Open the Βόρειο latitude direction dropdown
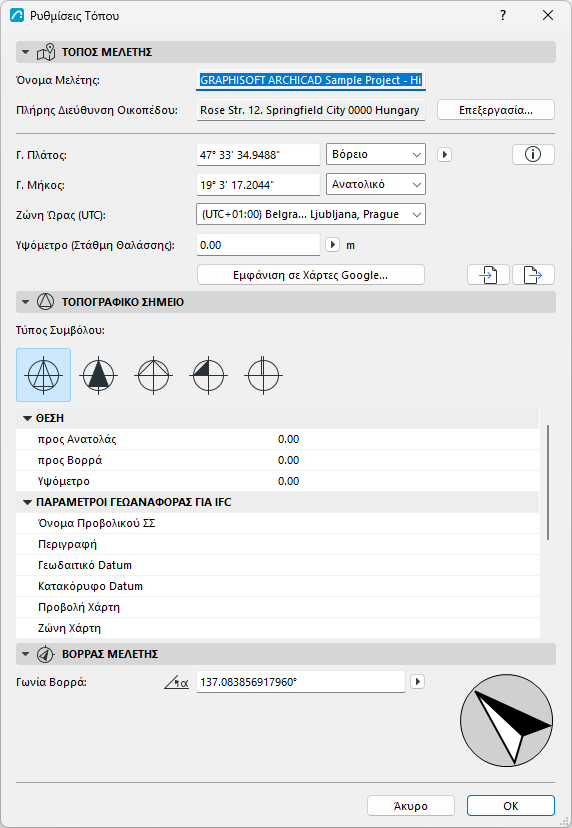Image resolution: width=572 pixels, height=828 pixels. (x=376, y=155)
